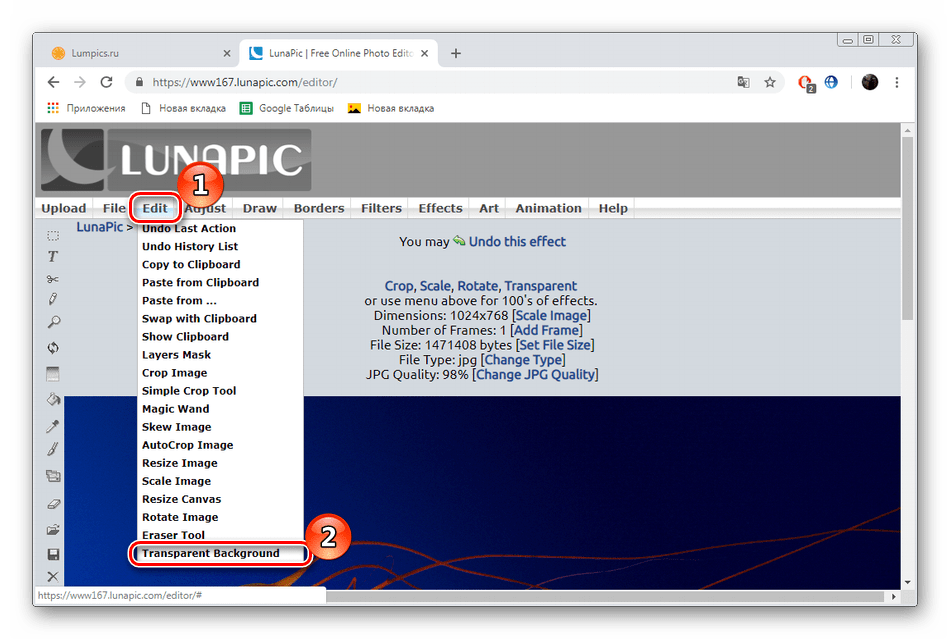Select Magic Wand from the Edit menu
Viewport: 950px width, 639px height.
point(176,409)
